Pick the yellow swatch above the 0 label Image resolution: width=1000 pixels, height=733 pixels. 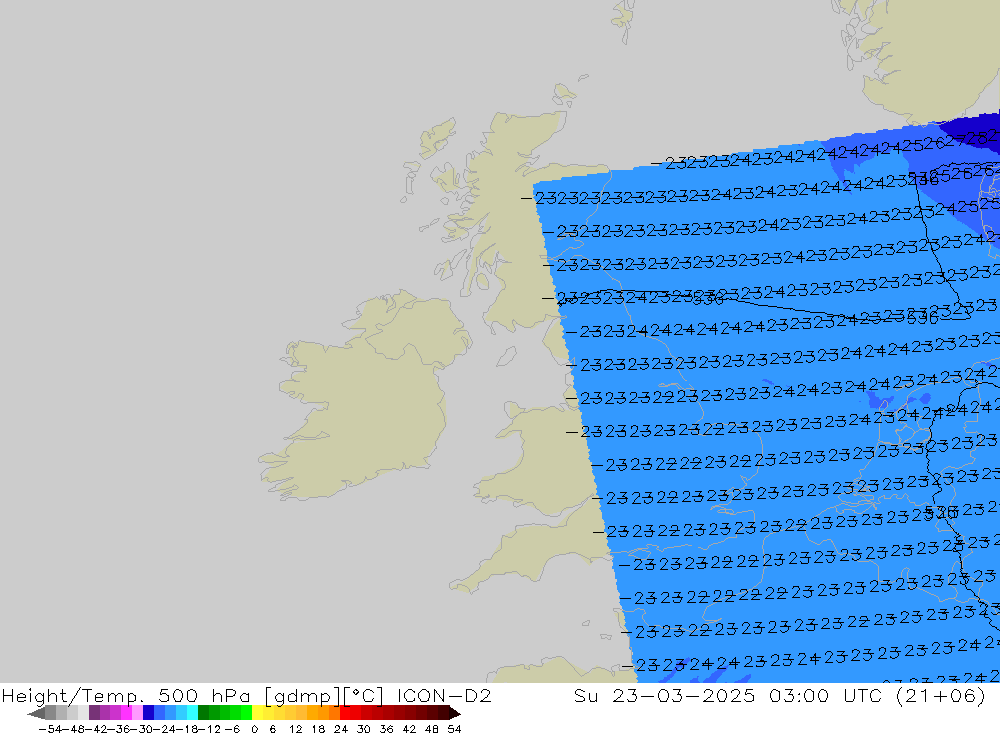tap(258, 713)
